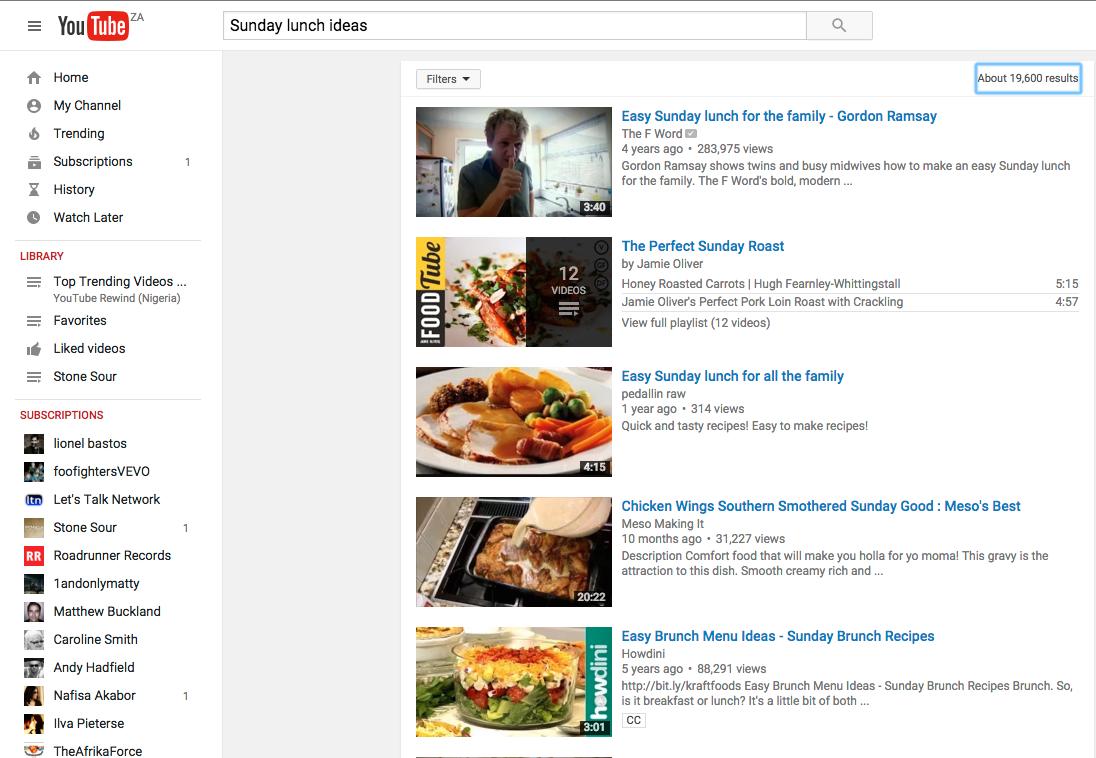Click the search box with Sunday lunch ideas
Image resolution: width=1096 pixels, height=758 pixels.
pyautogui.click(x=514, y=26)
